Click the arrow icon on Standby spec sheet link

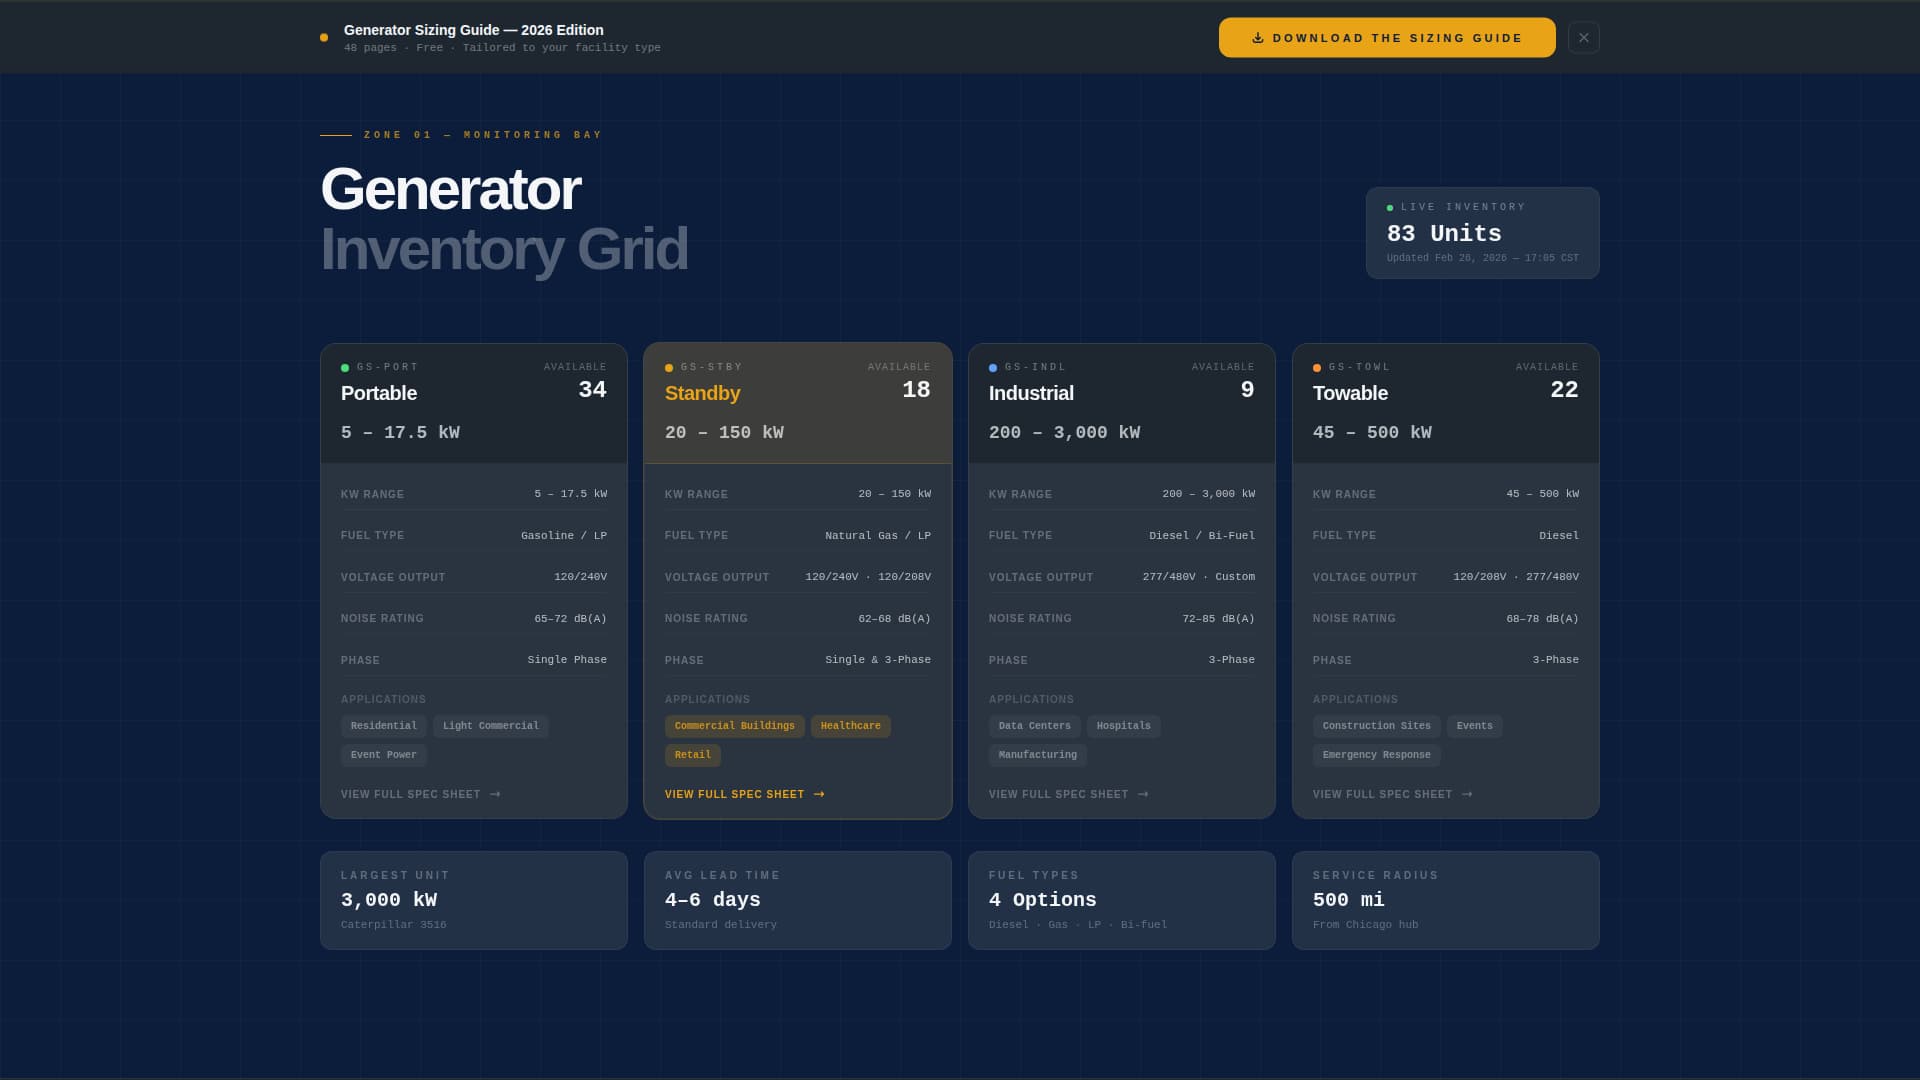coord(820,794)
